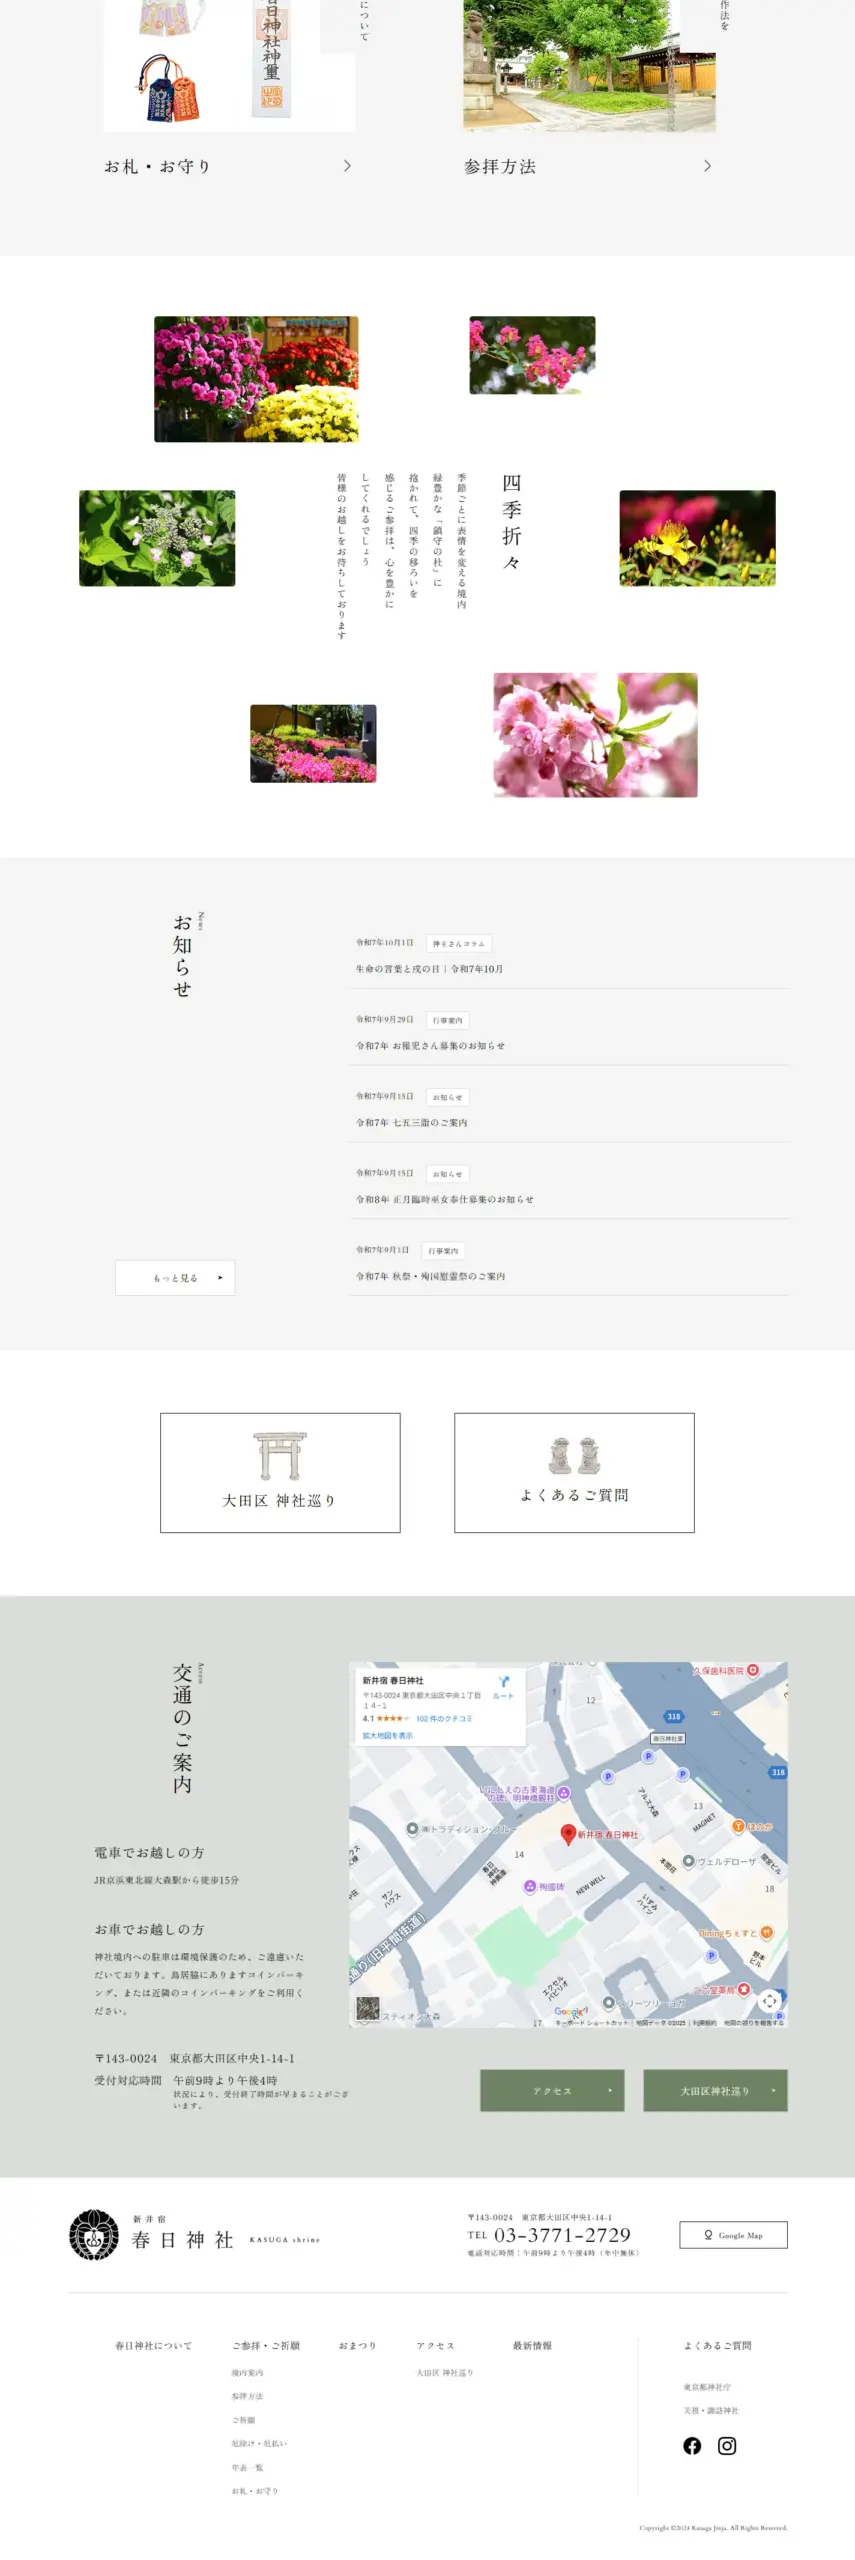Click the pink cherry blossom photo thumbnail
The height and width of the screenshot is (2560, 855).
(x=595, y=735)
